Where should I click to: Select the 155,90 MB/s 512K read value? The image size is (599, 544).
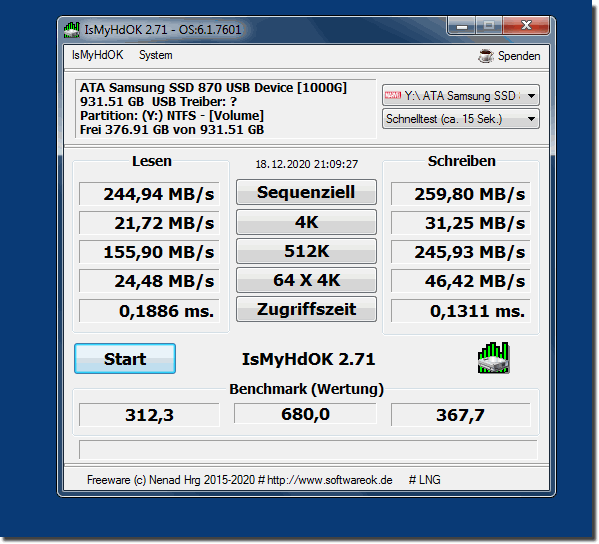149,252
